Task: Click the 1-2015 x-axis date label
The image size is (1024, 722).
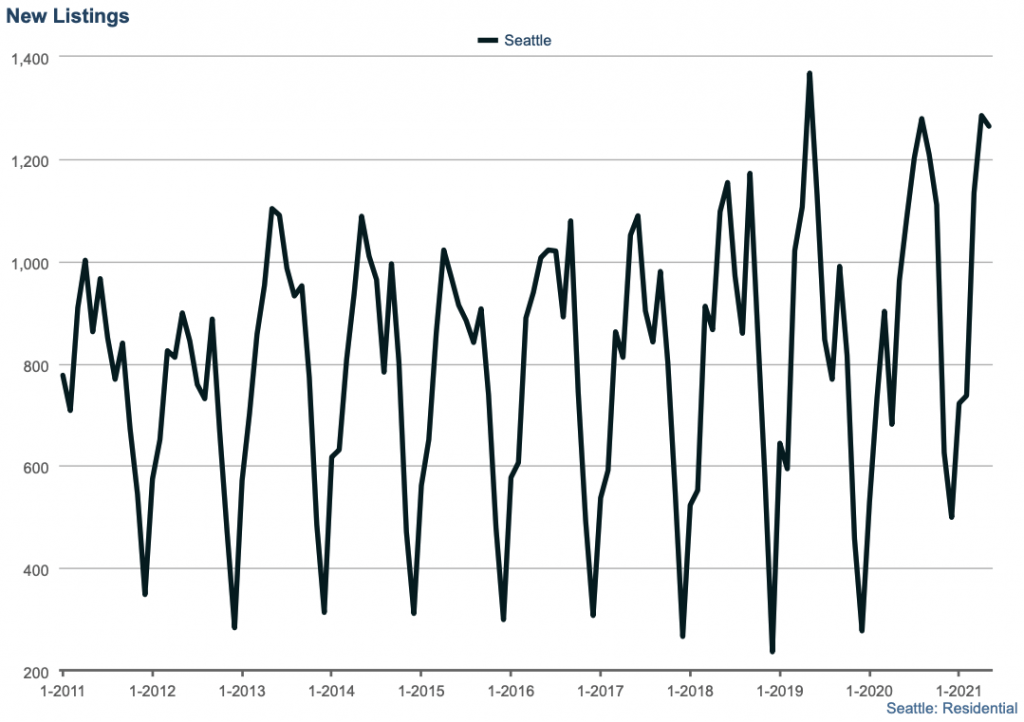Action: 420,691
